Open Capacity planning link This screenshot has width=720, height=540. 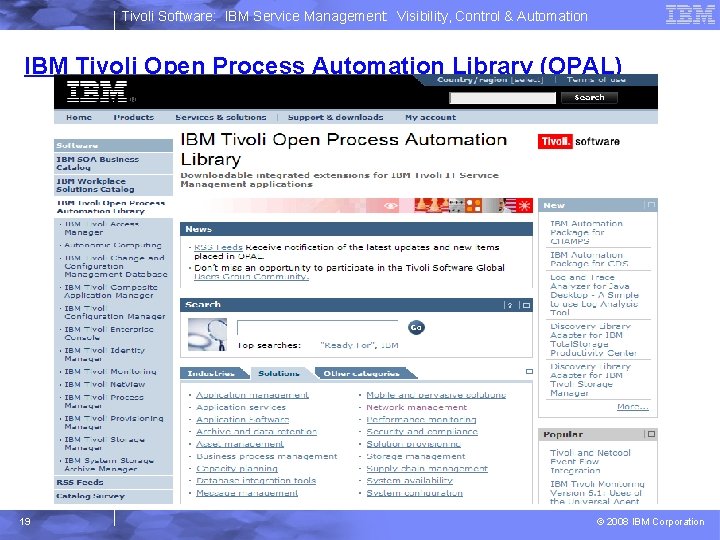click(x=237, y=468)
